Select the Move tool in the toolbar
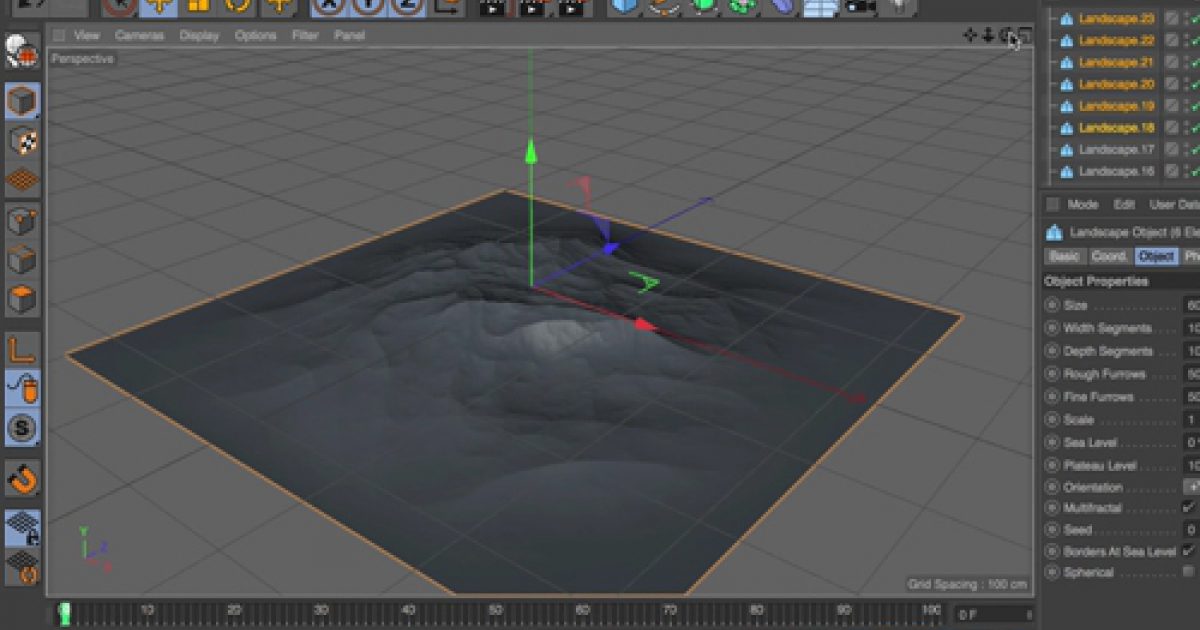The image size is (1200, 630). [157, 9]
